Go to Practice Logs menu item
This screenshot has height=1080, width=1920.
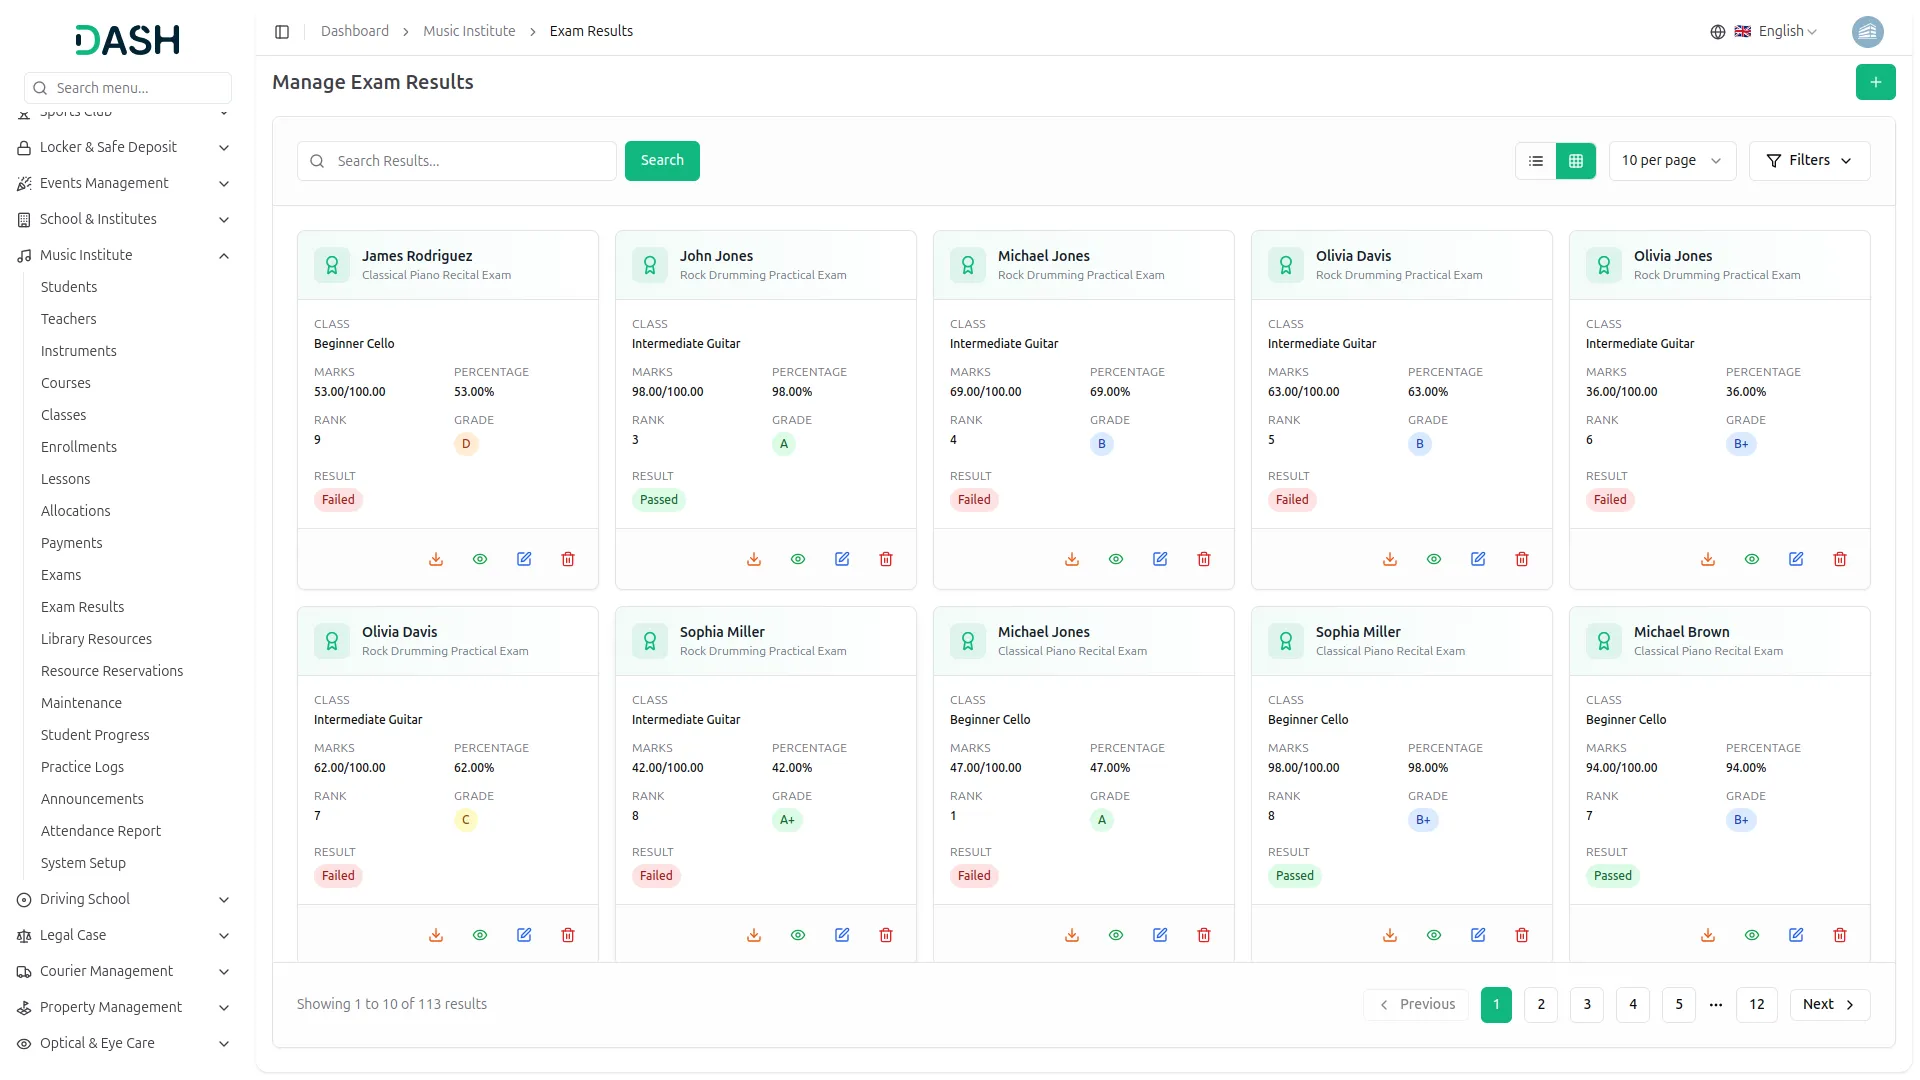tap(82, 767)
